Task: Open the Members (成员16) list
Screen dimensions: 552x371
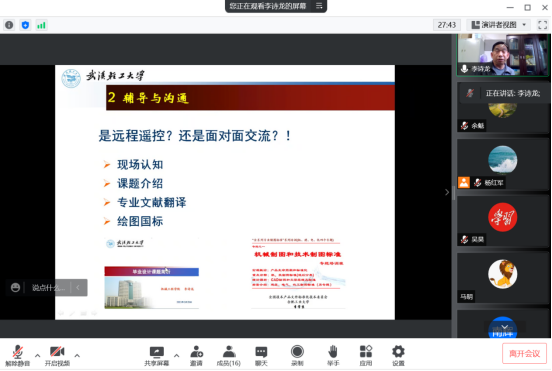Action: click(229, 356)
